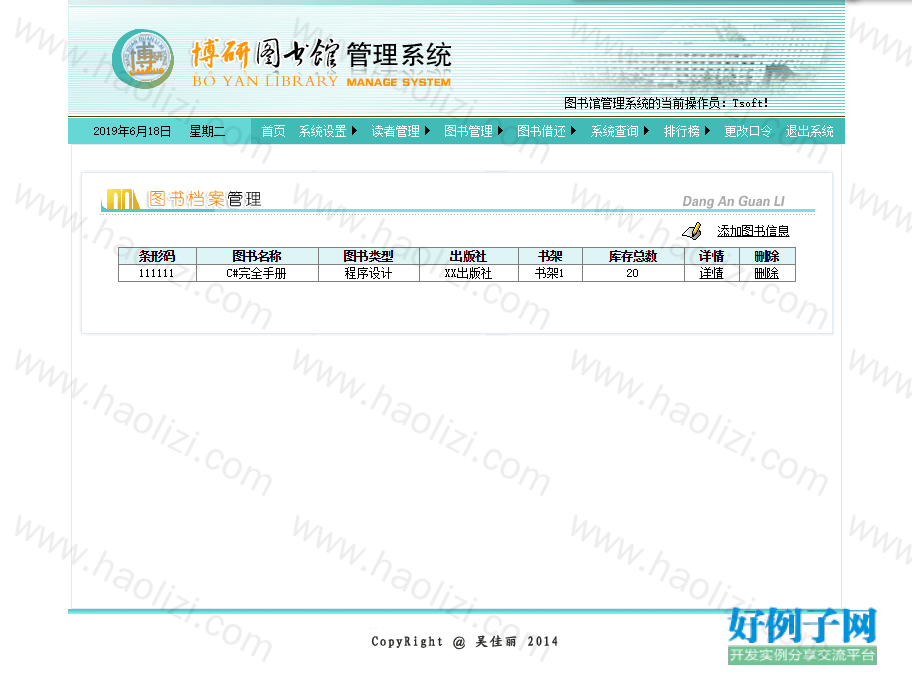Select the 书架1 shelf cell
The image size is (912, 675).
point(550,273)
